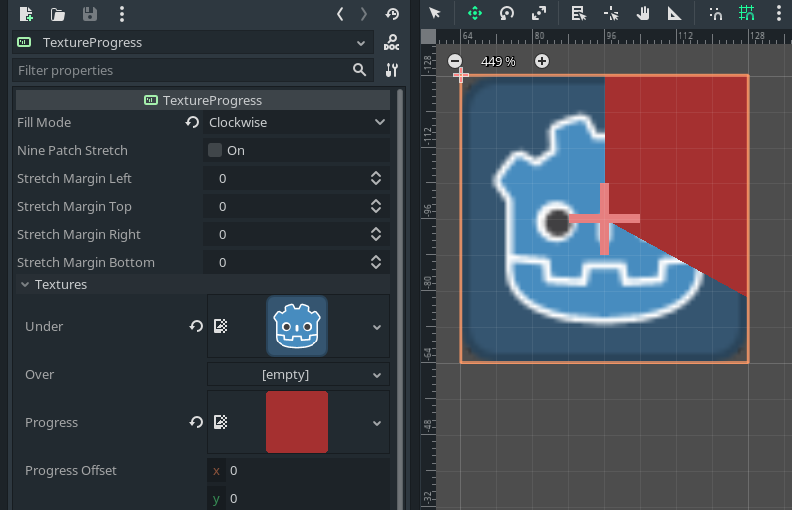Step the Stretch Margin Left value
The height and width of the screenshot is (510, 792).
(x=376, y=178)
